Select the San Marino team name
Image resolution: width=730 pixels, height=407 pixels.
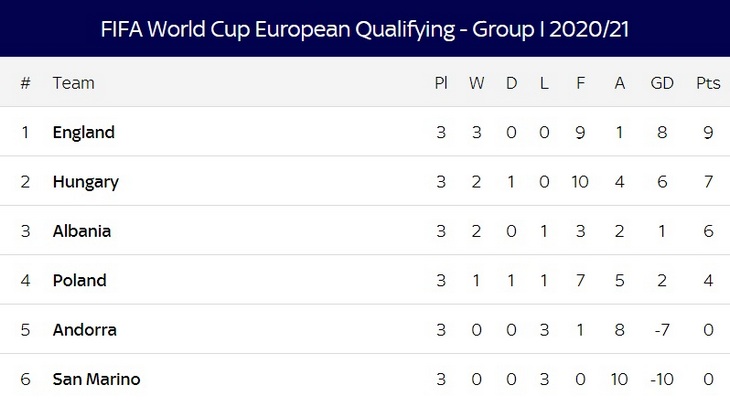[97, 379]
